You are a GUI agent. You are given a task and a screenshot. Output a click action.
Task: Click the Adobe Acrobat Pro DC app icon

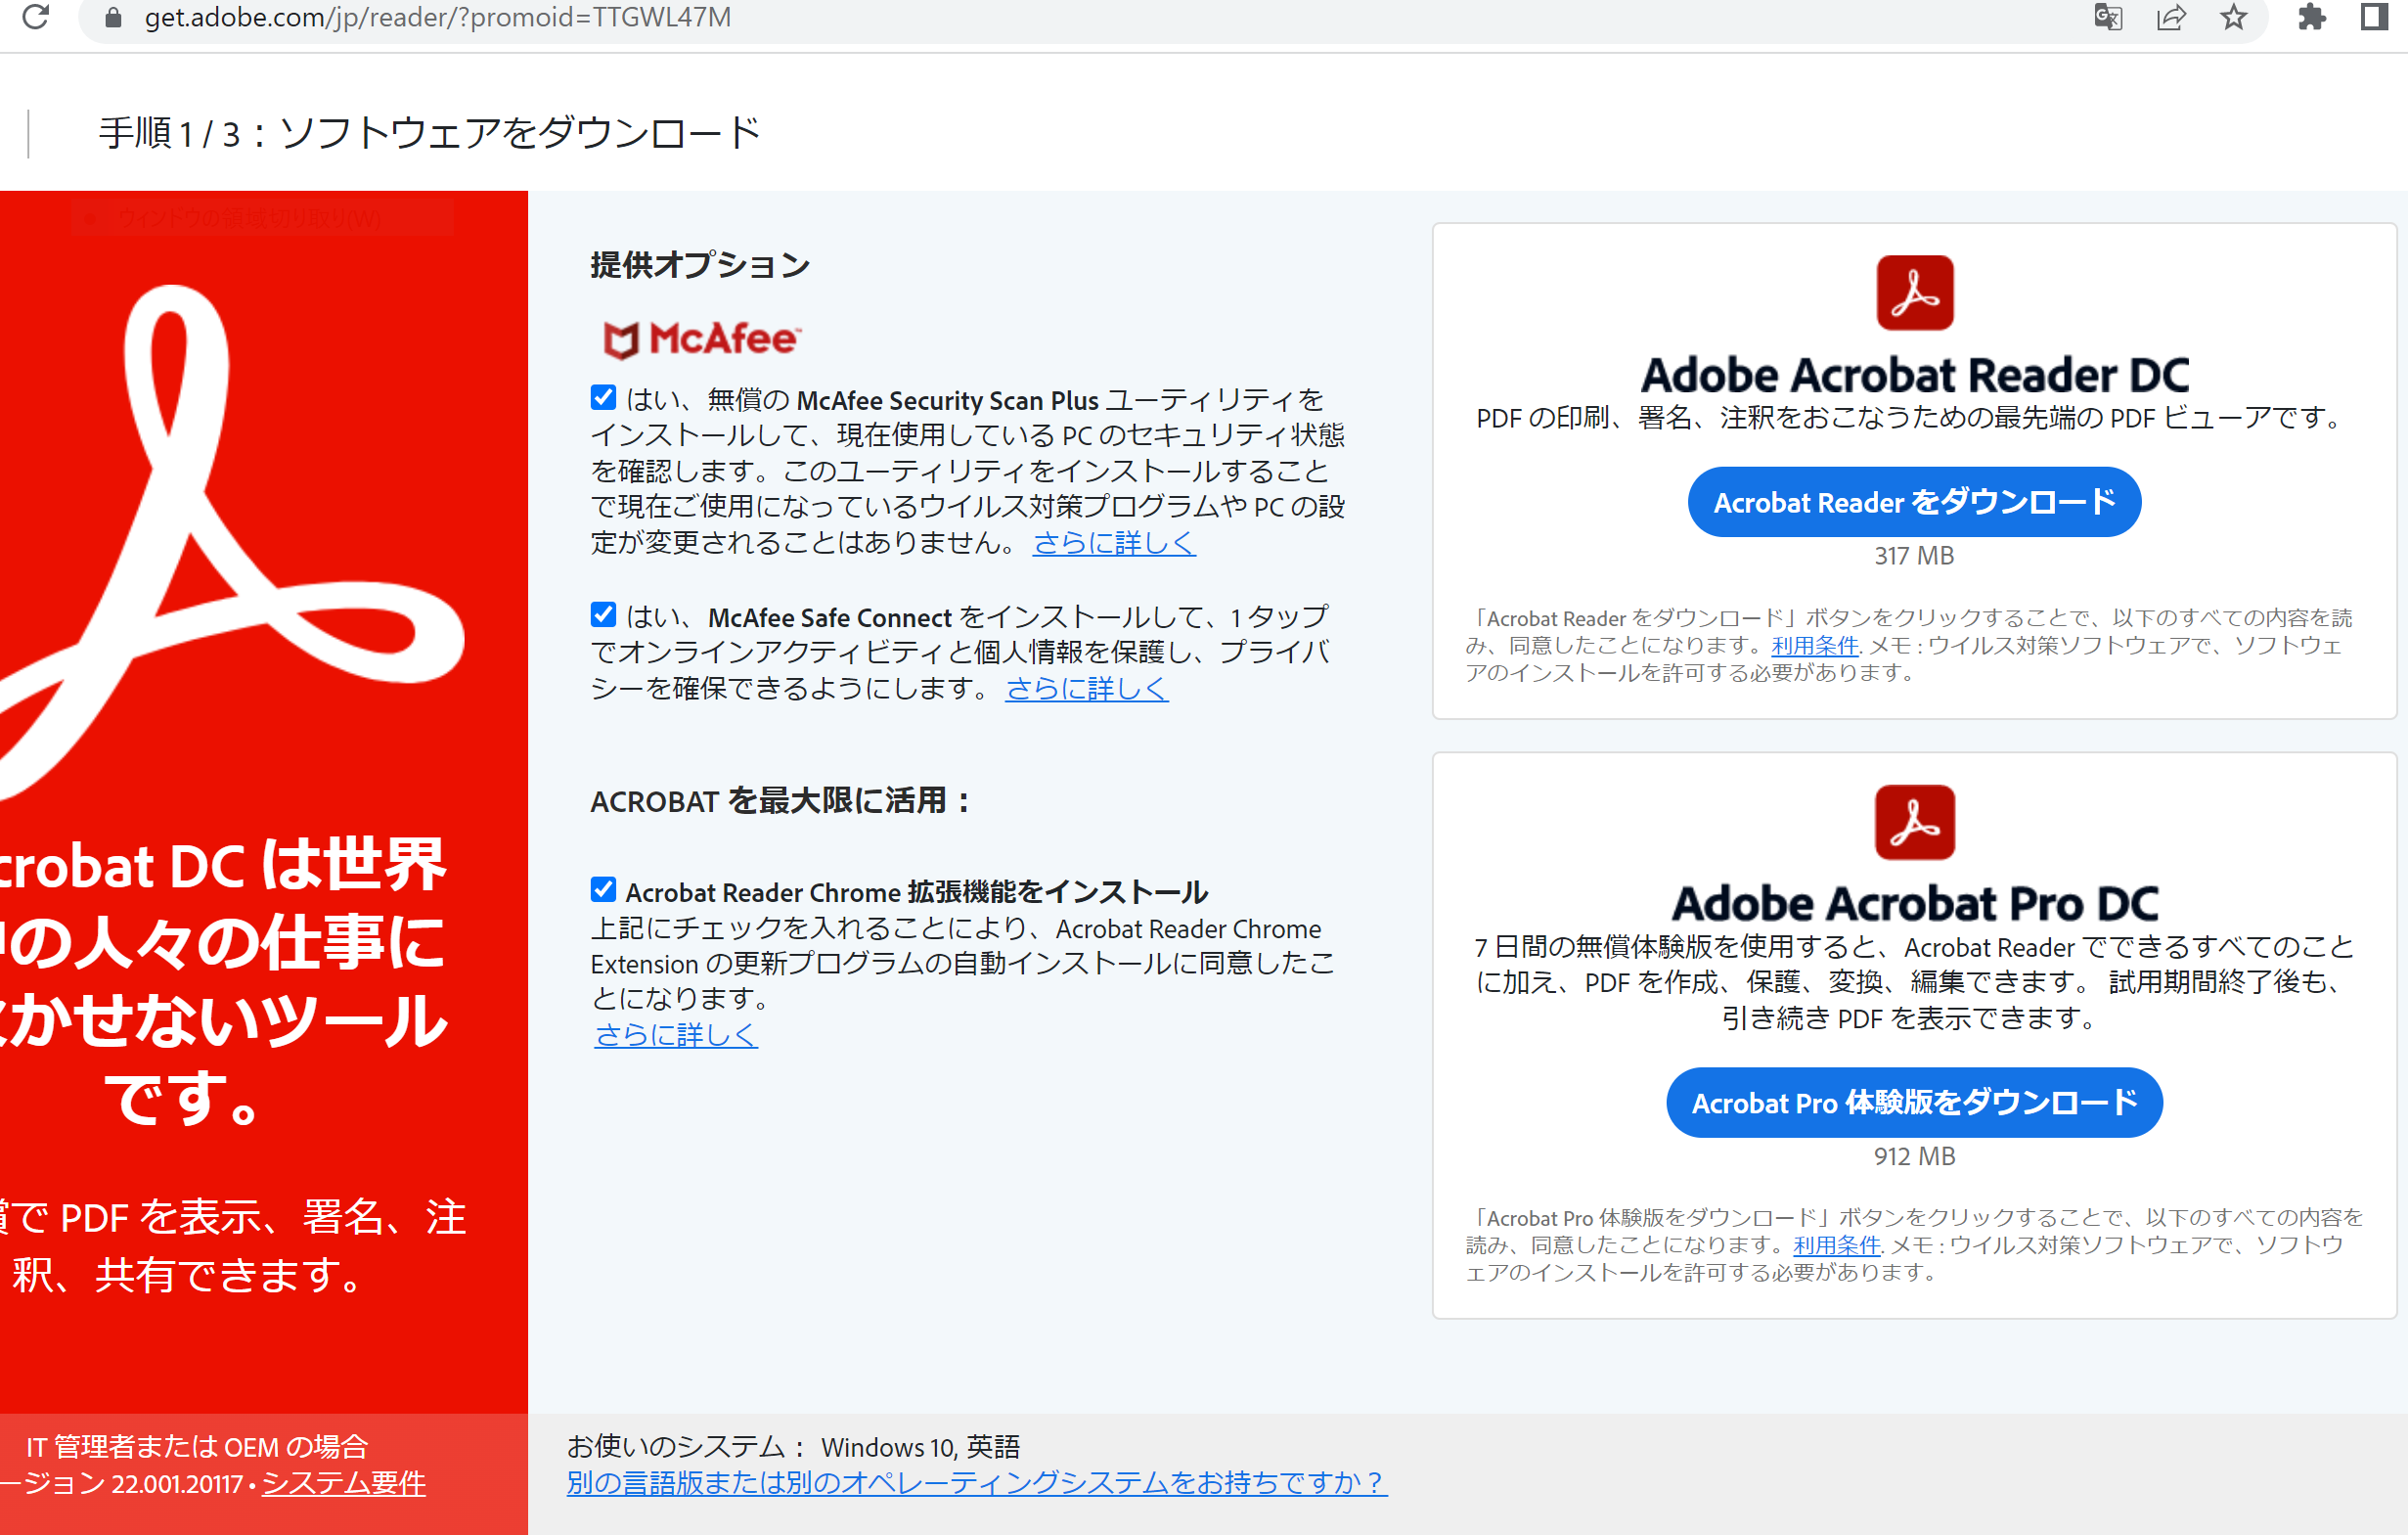1914,822
